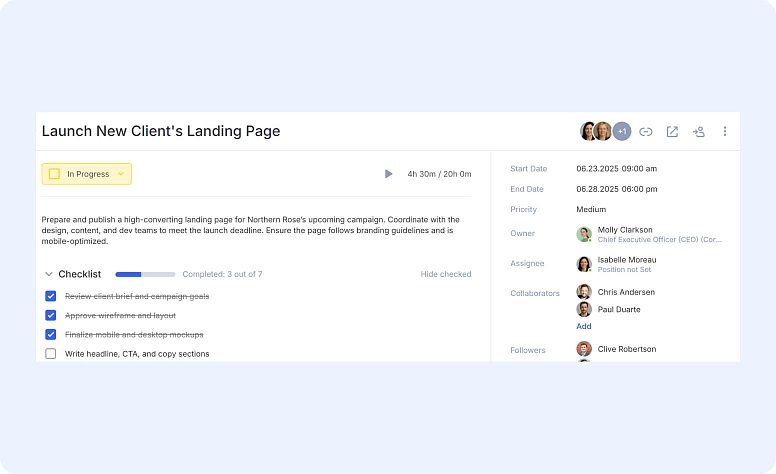Image resolution: width=776 pixels, height=474 pixels.
Task: Click Molly Clarkson's owner avatar
Action: 584,234
